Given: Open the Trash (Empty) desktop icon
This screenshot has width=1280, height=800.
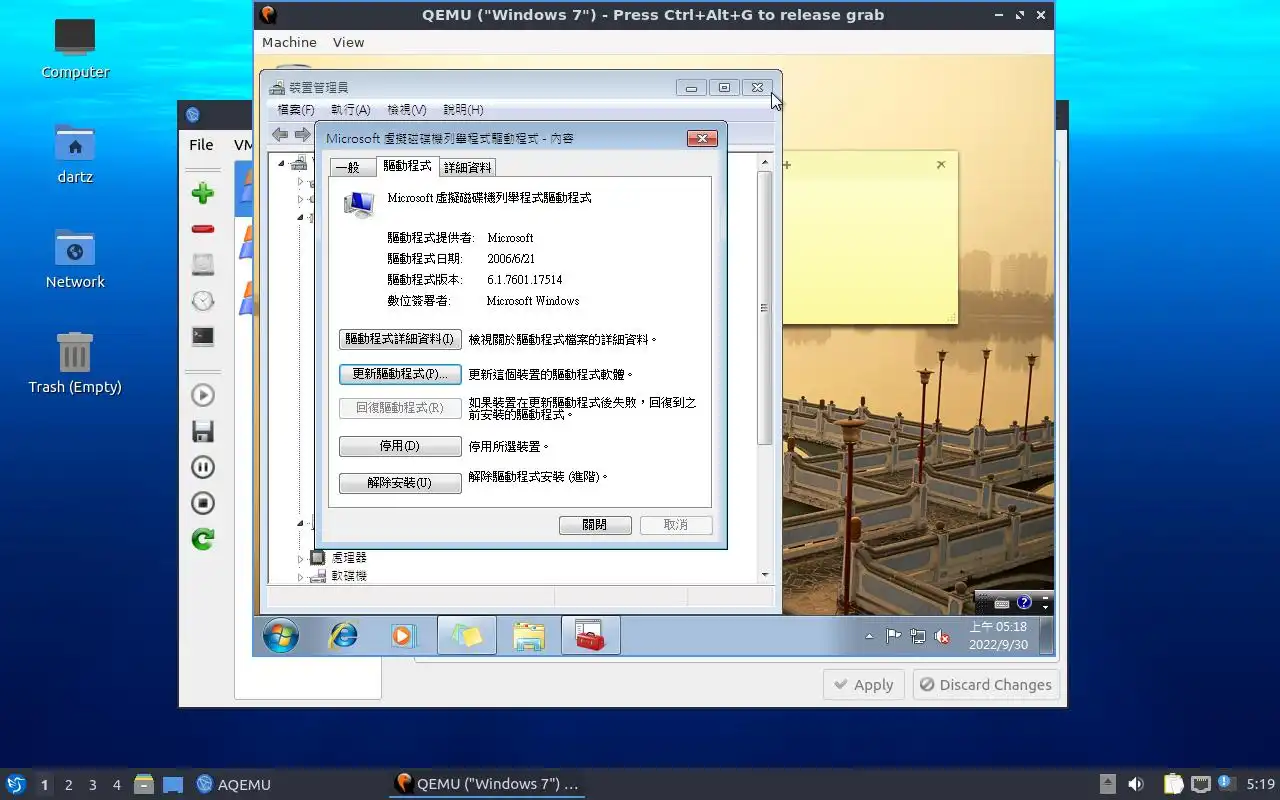Looking at the screenshot, I should (x=75, y=363).
